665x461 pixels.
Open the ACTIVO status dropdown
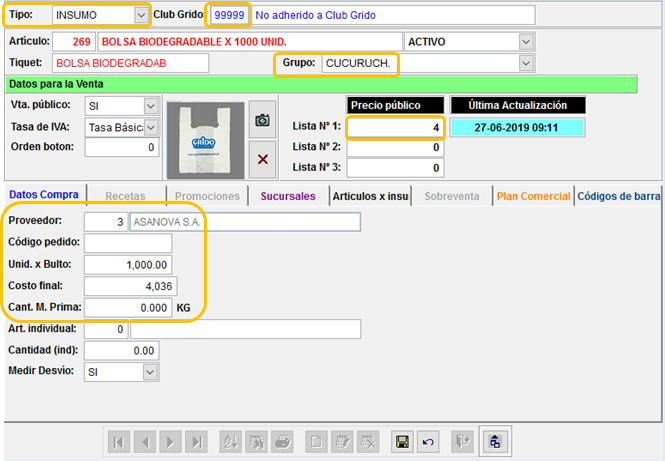(x=526, y=41)
